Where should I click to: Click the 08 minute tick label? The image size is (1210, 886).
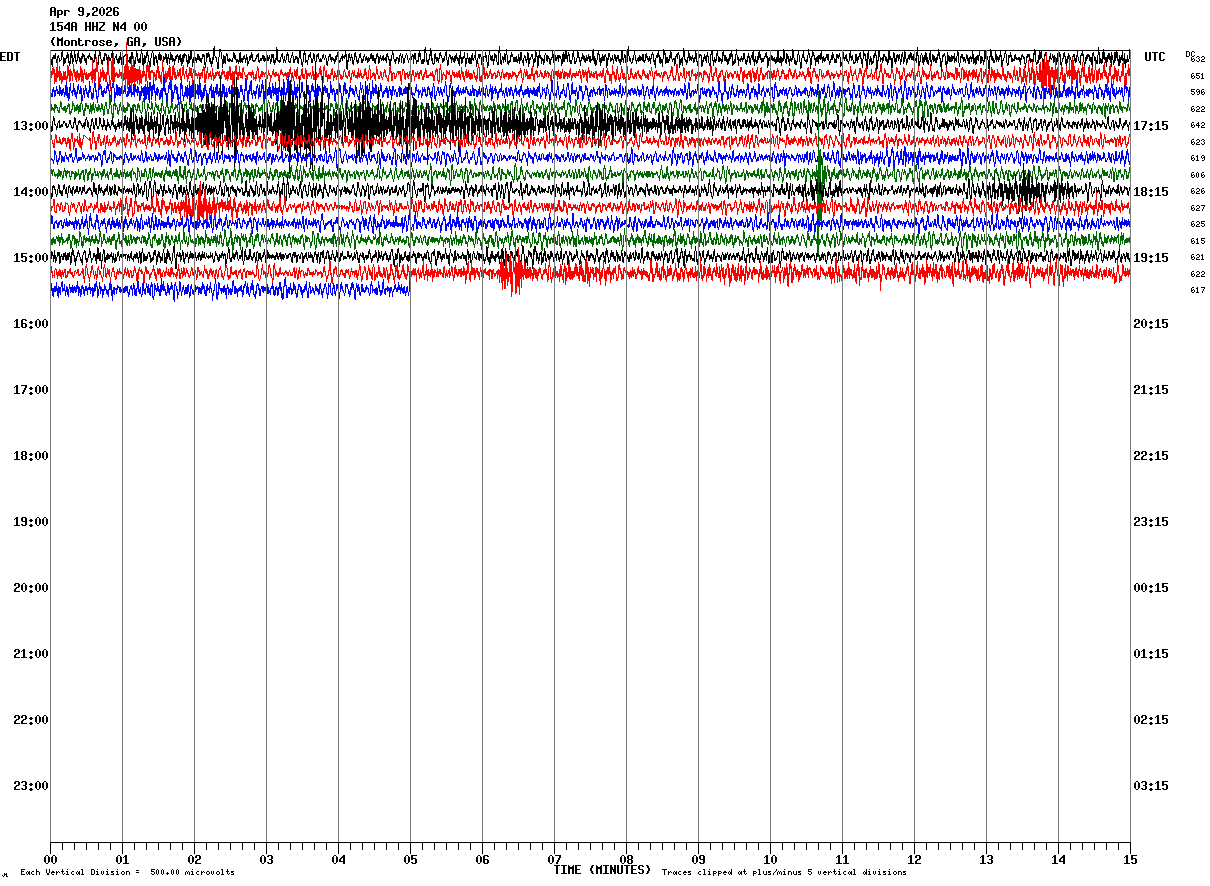626,860
